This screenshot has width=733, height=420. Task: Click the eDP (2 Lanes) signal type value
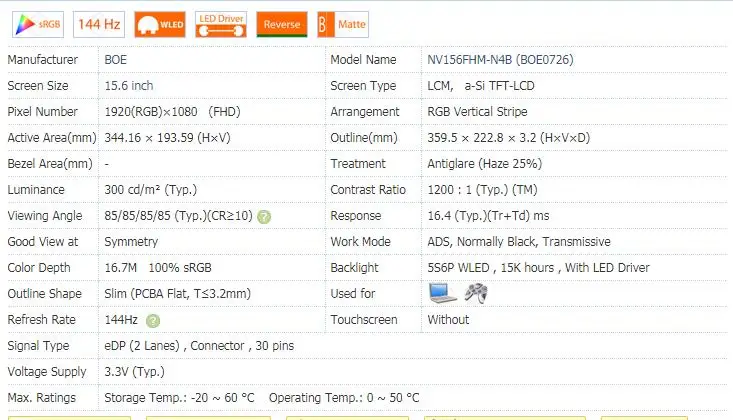pyautogui.click(x=199, y=346)
